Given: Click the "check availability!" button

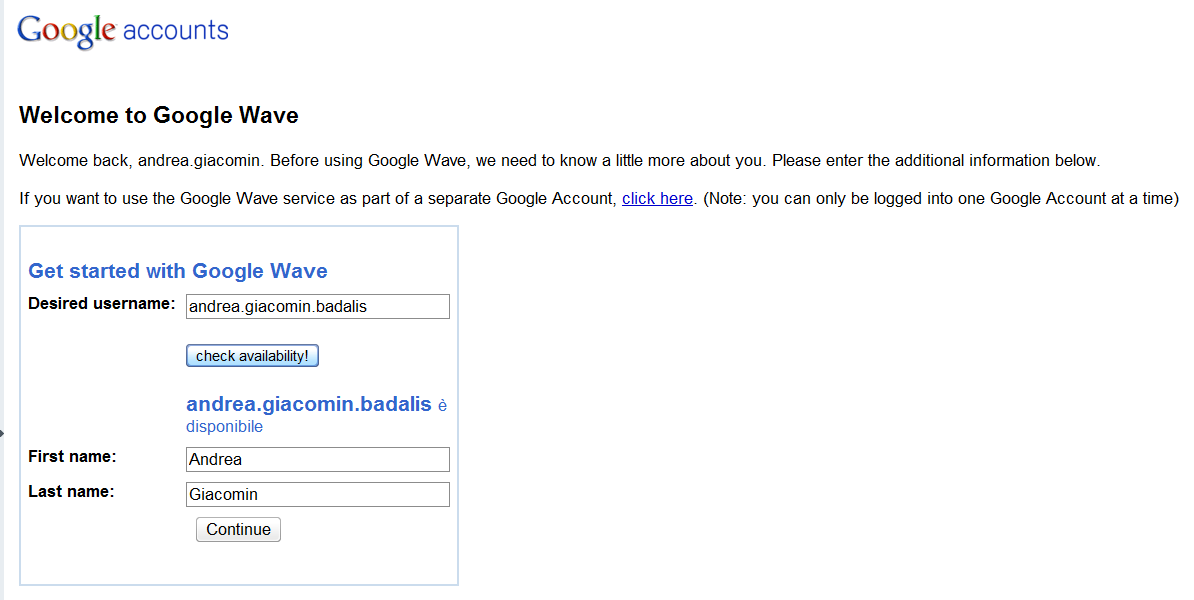Looking at the screenshot, I should tap(252, 356).
